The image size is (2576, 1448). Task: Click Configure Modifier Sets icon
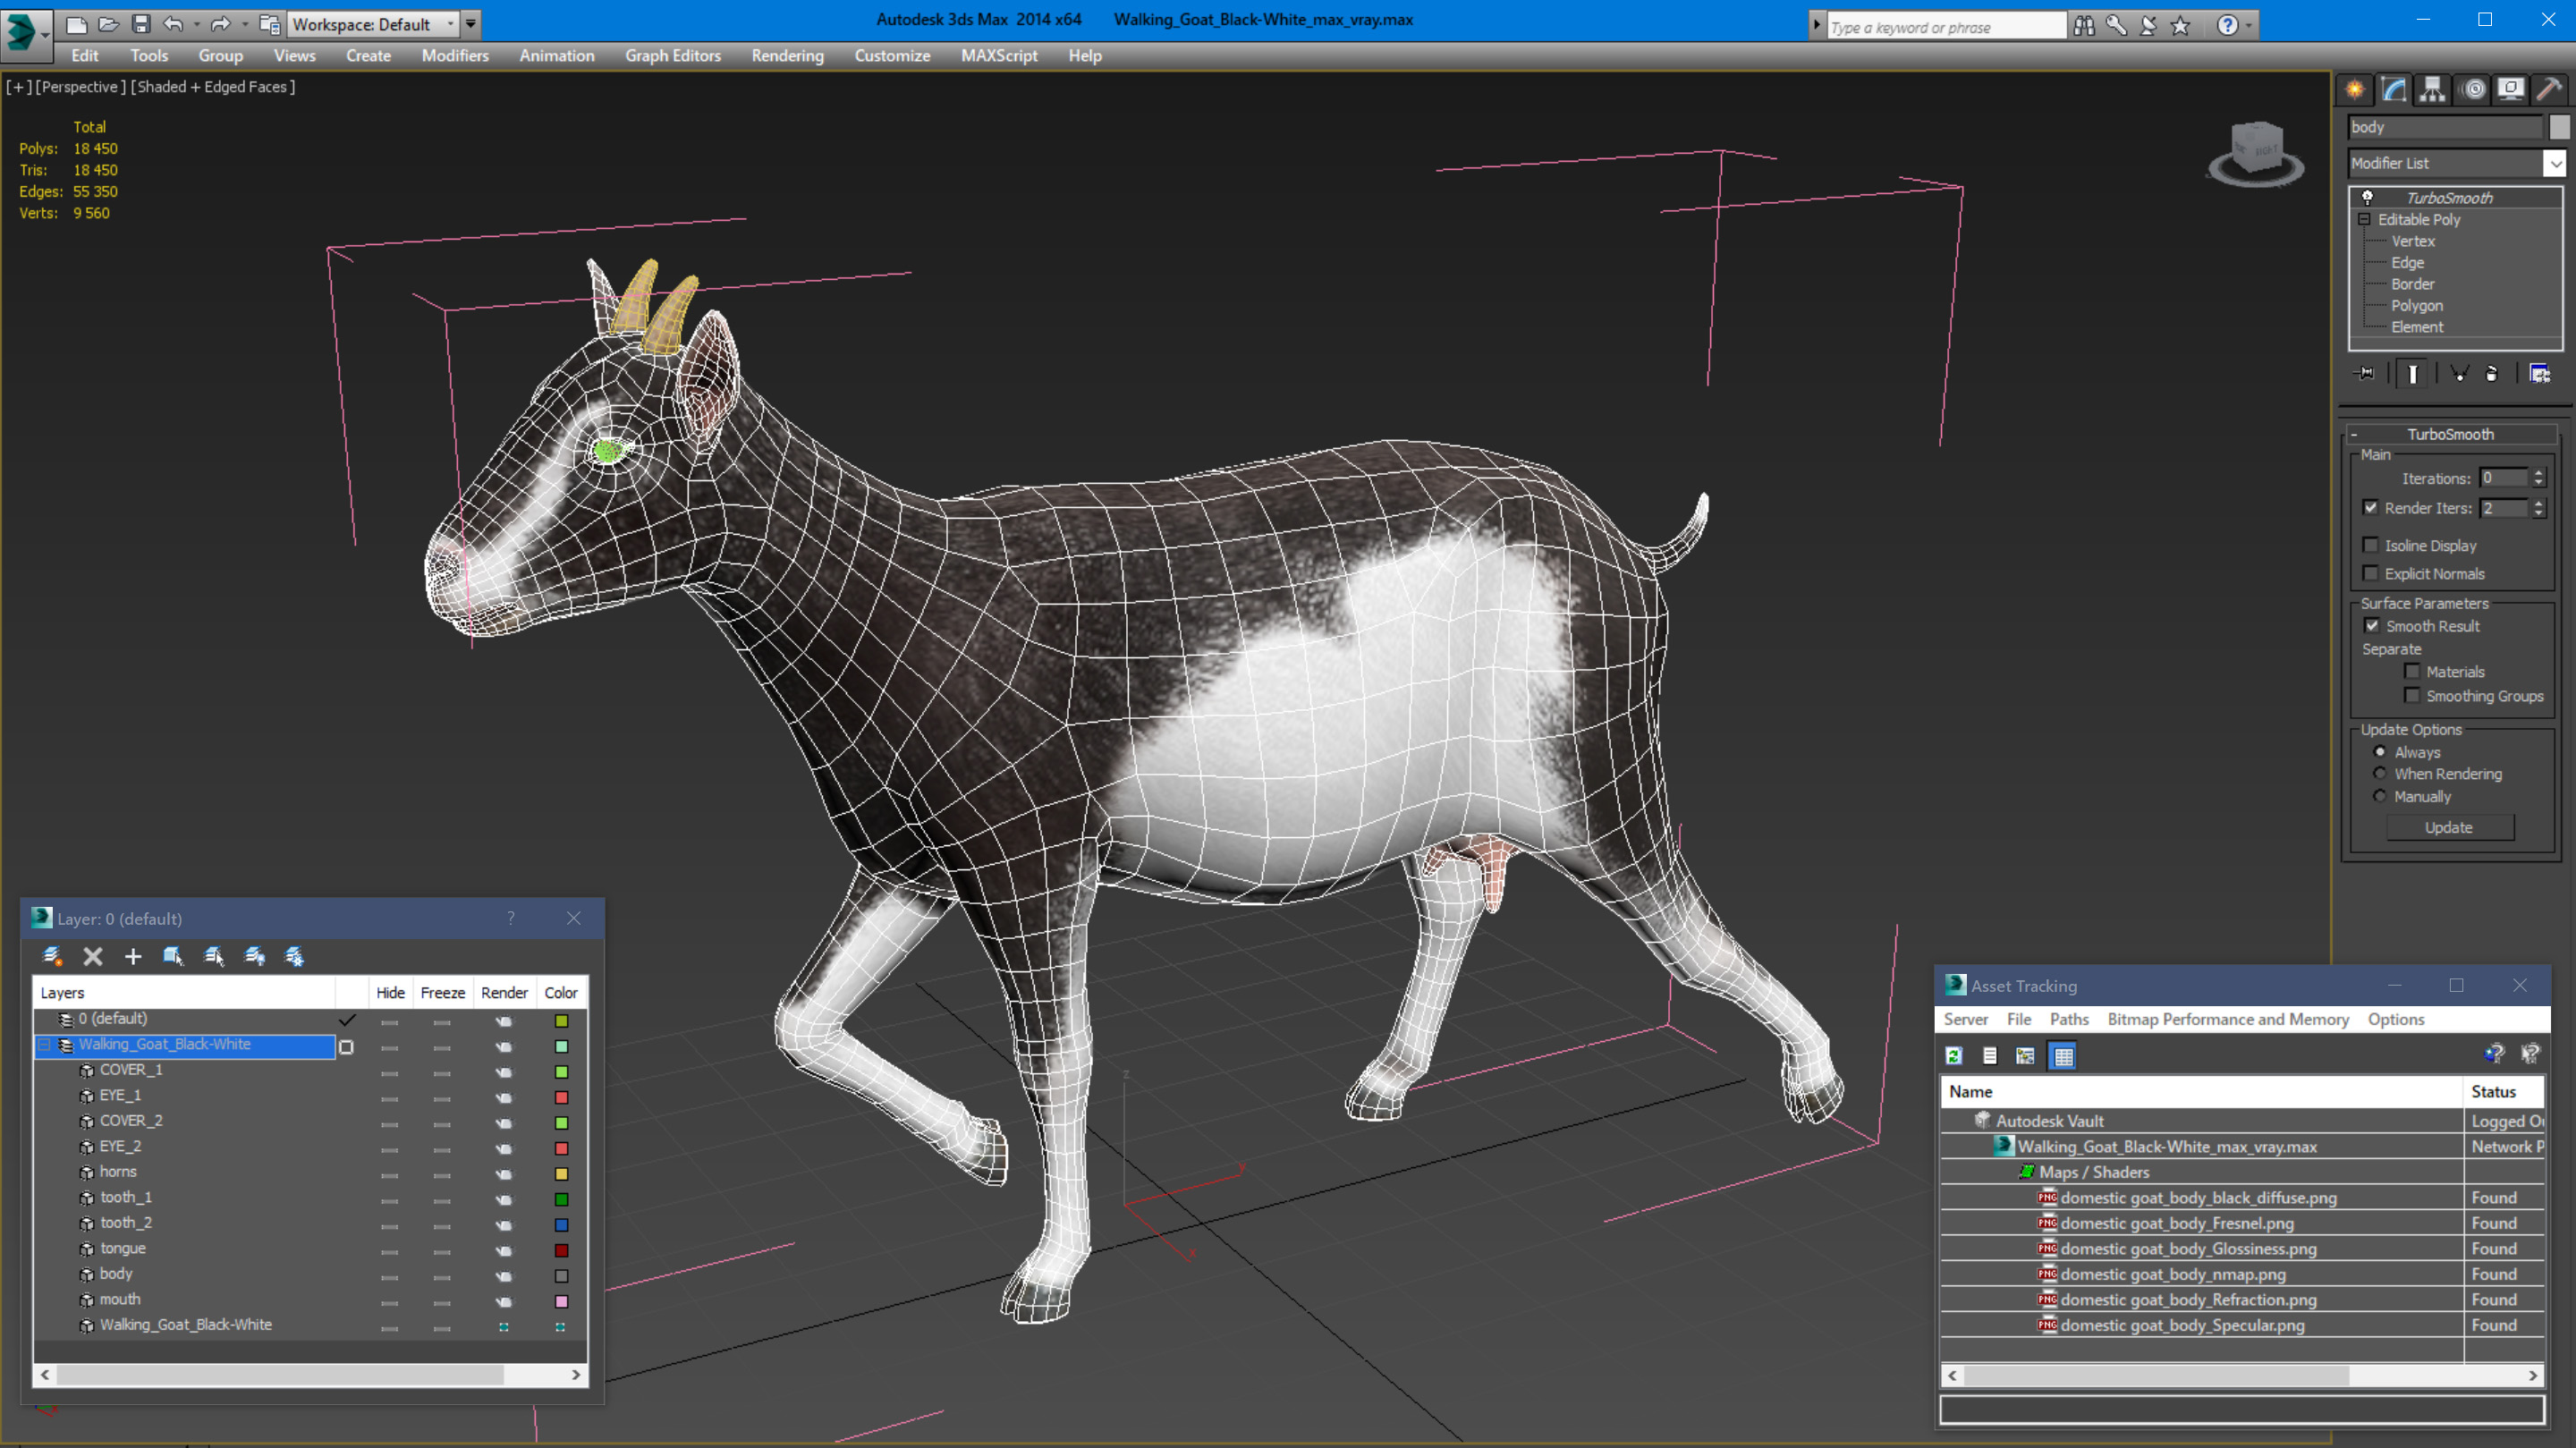click(2539, 373)
